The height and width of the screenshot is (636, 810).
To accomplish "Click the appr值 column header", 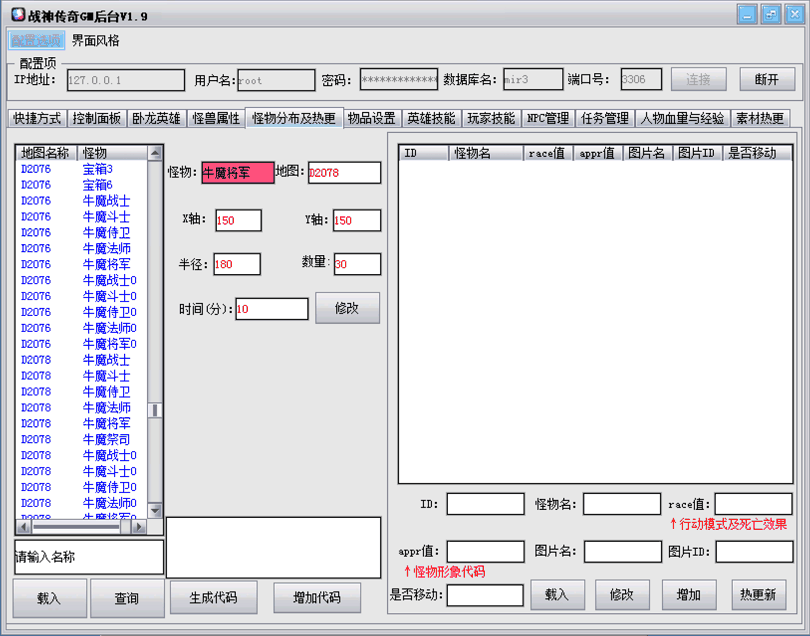I will (598, 153).
